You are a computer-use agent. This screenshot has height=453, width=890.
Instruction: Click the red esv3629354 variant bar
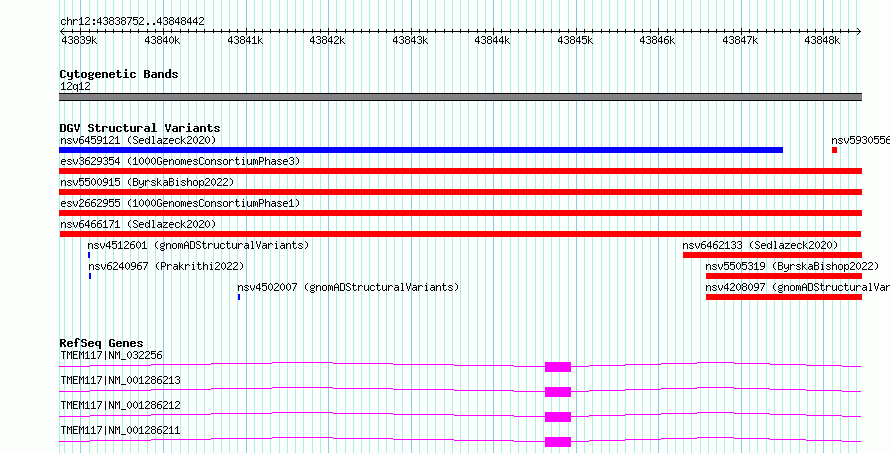(460, 171)
